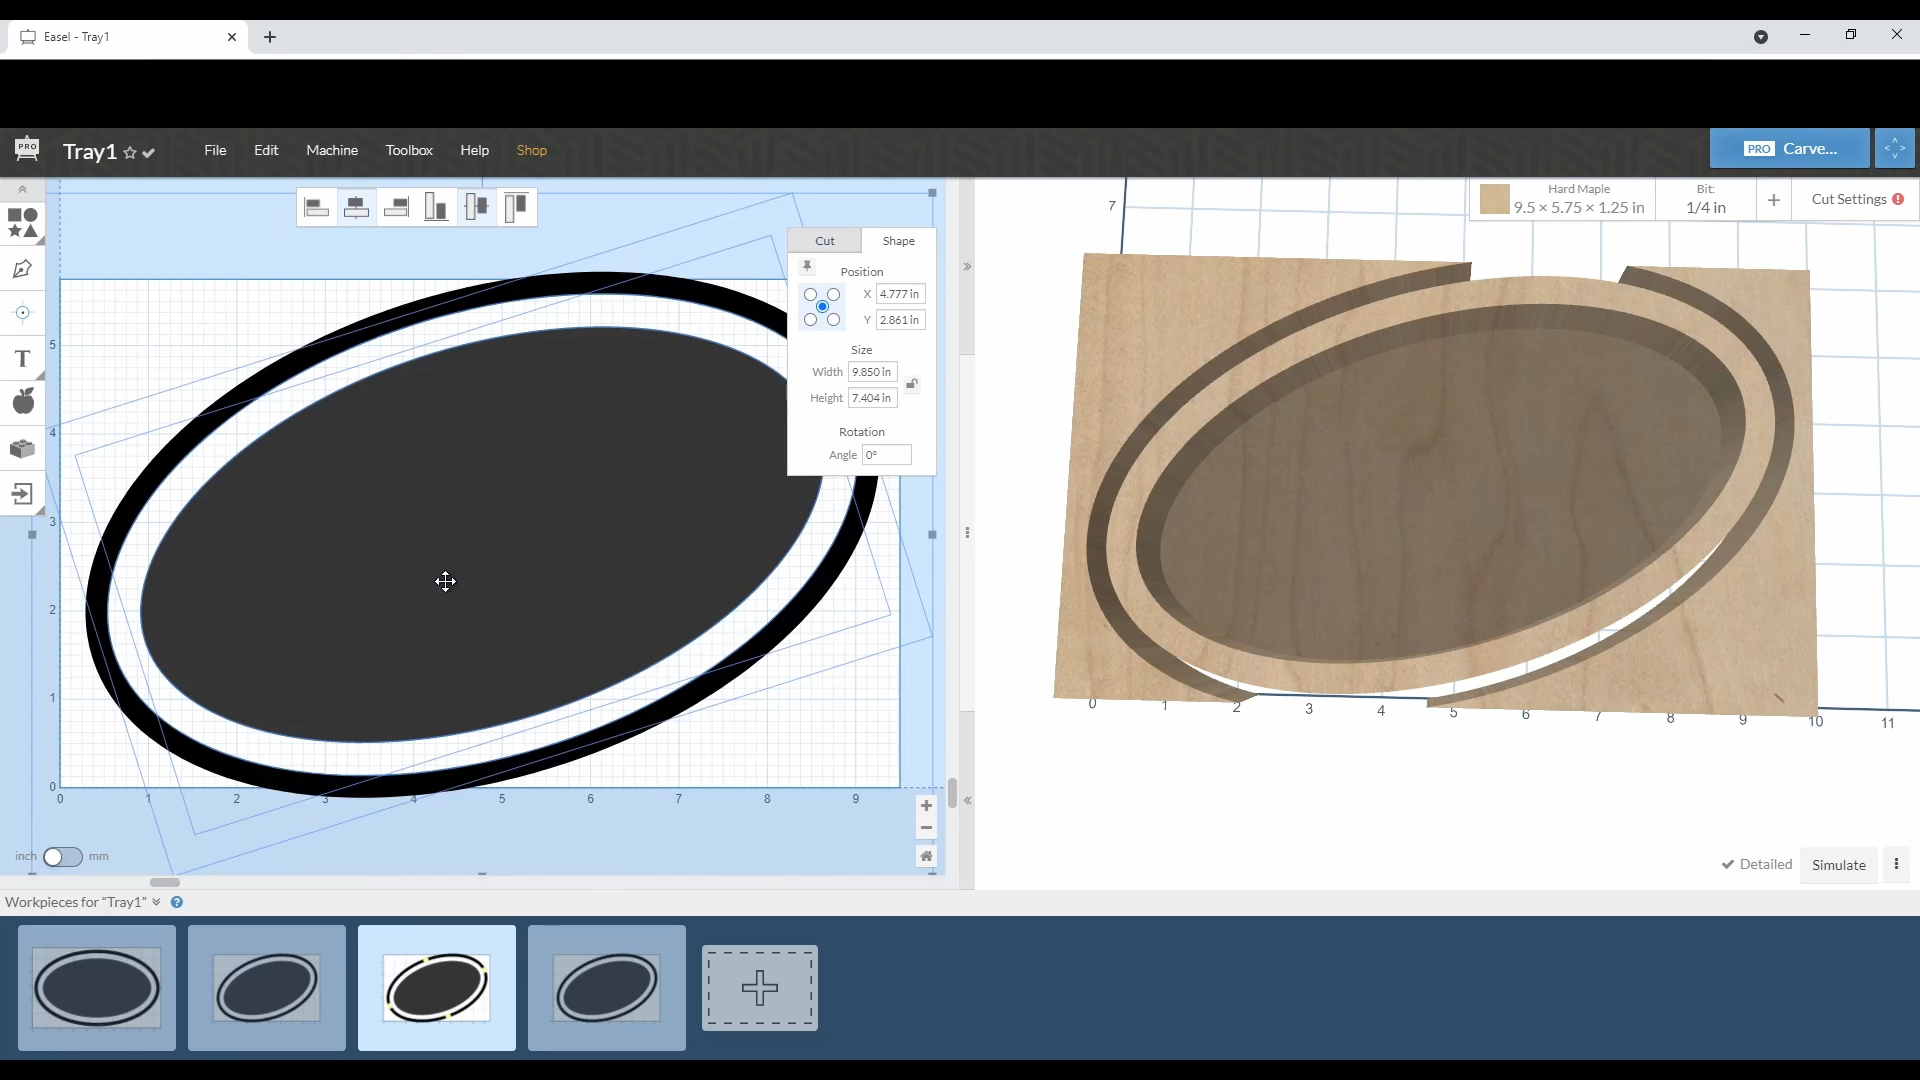1920x1080 pixels.
Task: Click the Carve button in top right
Action: coord(1789,148)
